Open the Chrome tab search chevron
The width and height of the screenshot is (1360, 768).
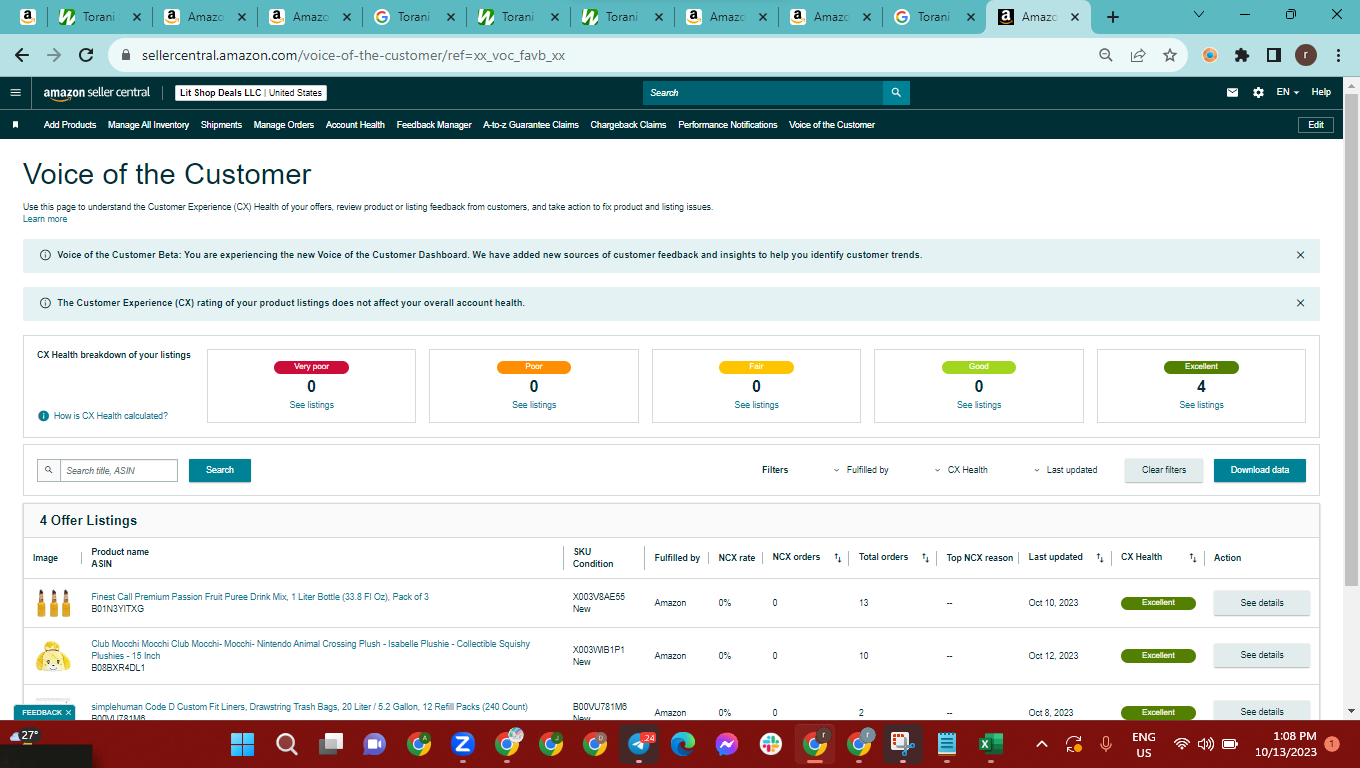click(x=1200, y=15)
